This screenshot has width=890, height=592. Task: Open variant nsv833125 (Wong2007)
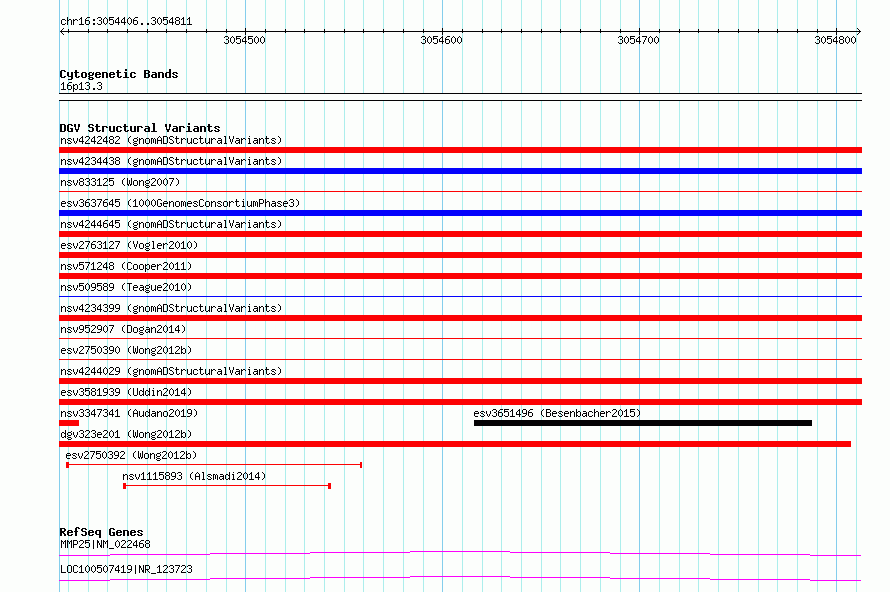click(x=120, y=182)
